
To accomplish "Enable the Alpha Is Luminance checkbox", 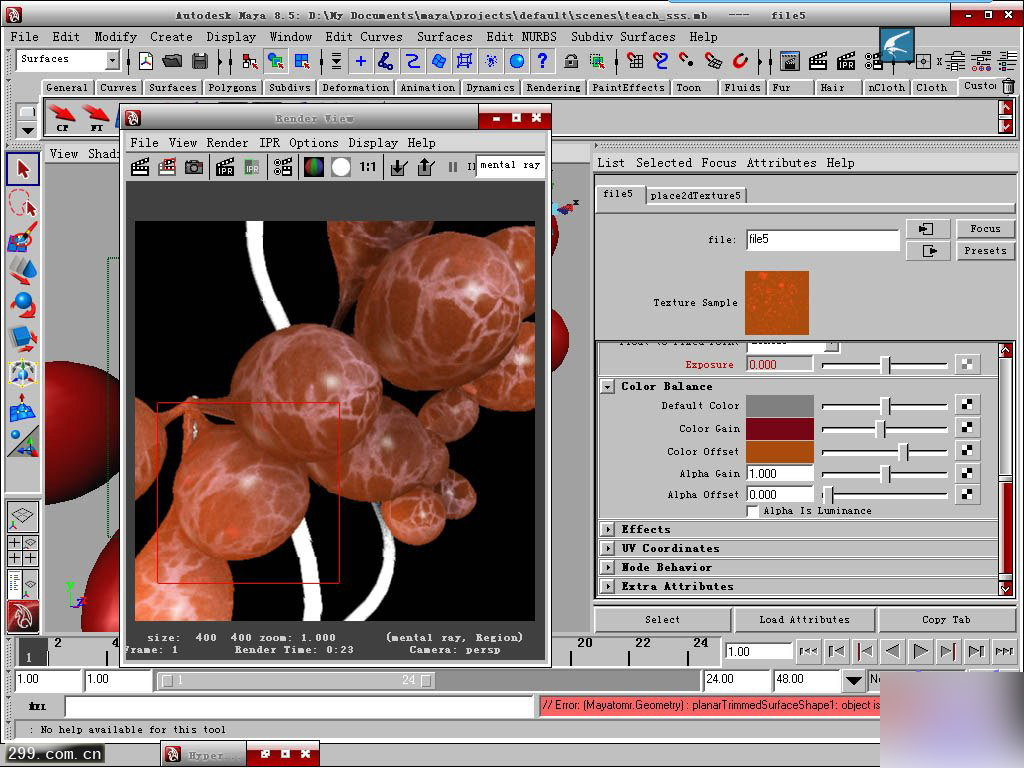I will 753,511.
